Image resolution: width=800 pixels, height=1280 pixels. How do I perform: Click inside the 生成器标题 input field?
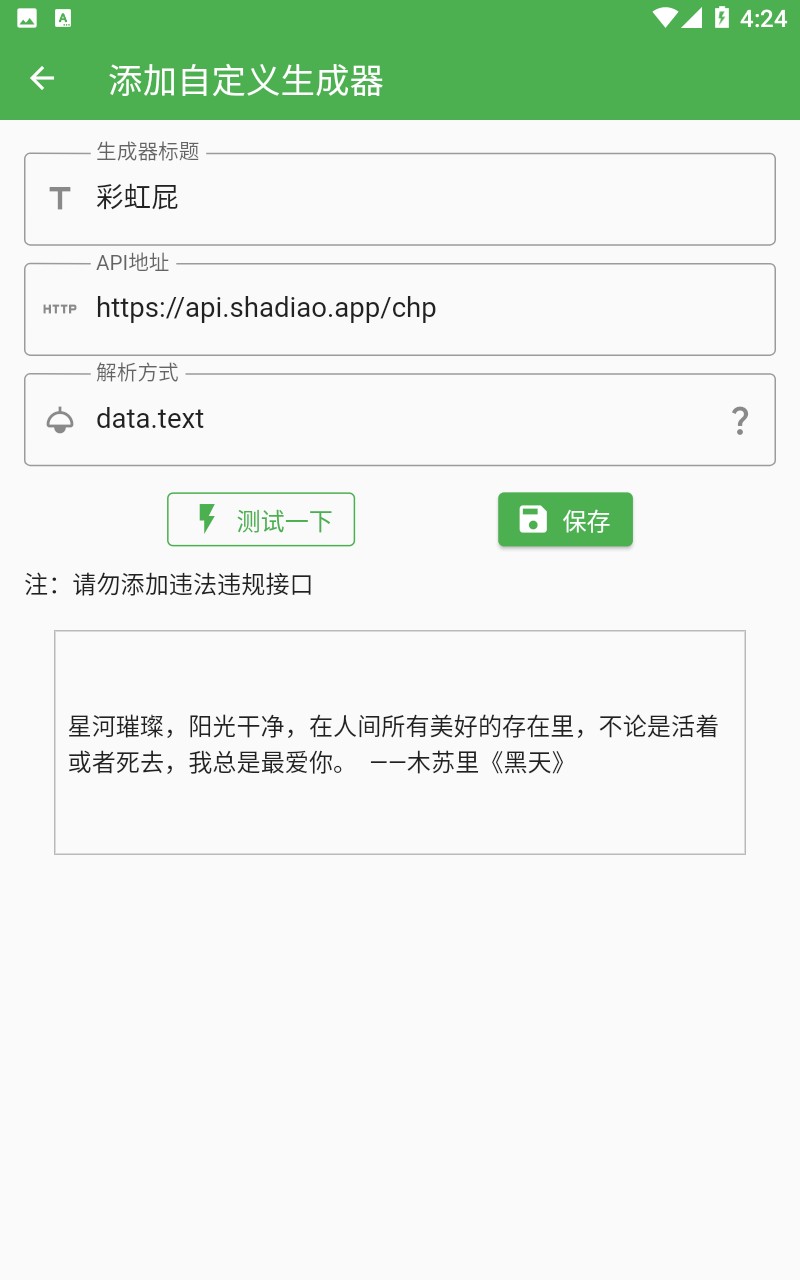[x=300, y=198]
